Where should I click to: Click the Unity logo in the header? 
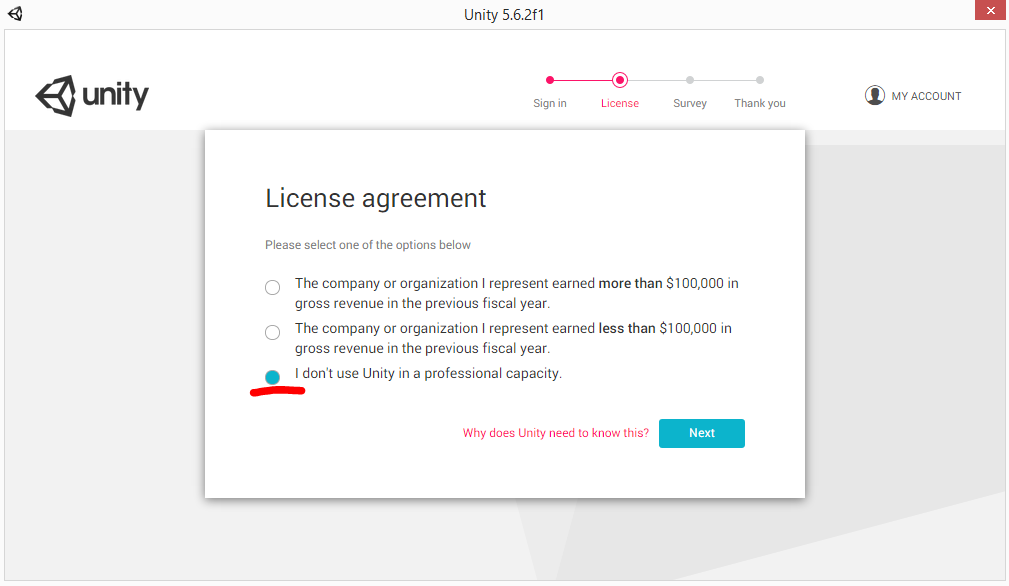point(92,96)
